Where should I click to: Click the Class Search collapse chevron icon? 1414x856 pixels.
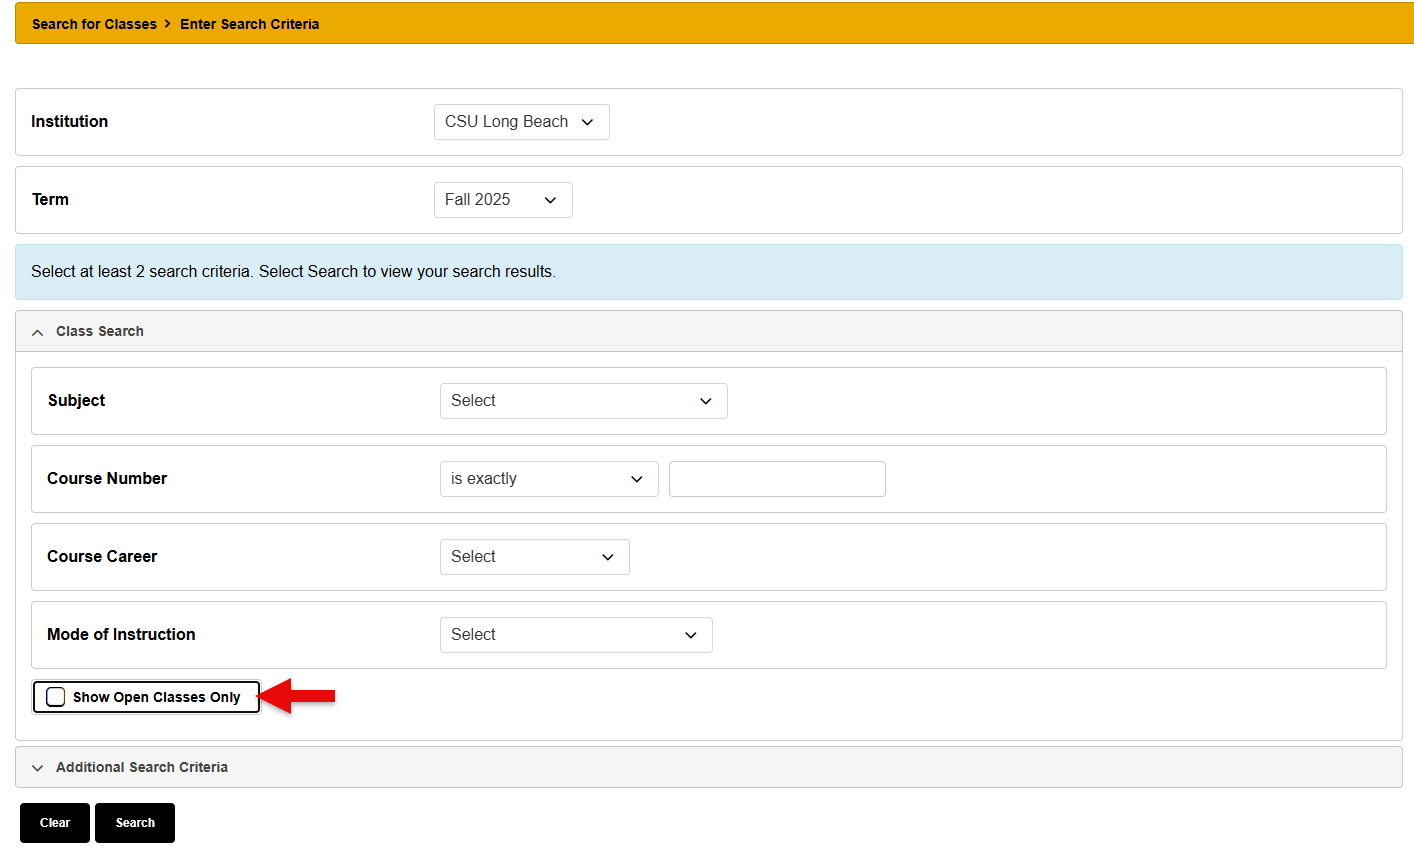click(x=37, y=331)
